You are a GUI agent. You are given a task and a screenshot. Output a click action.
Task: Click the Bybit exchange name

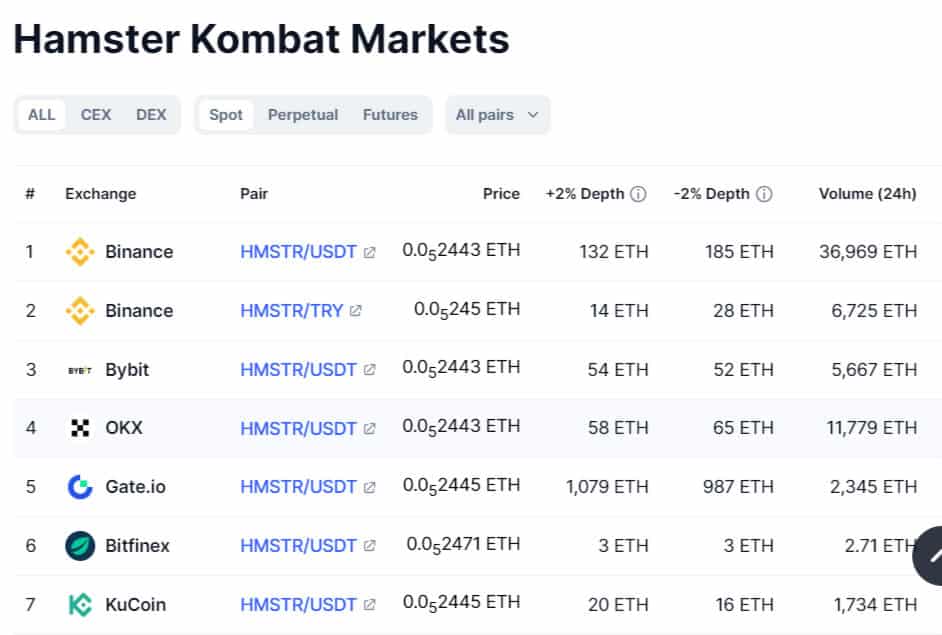127,369
